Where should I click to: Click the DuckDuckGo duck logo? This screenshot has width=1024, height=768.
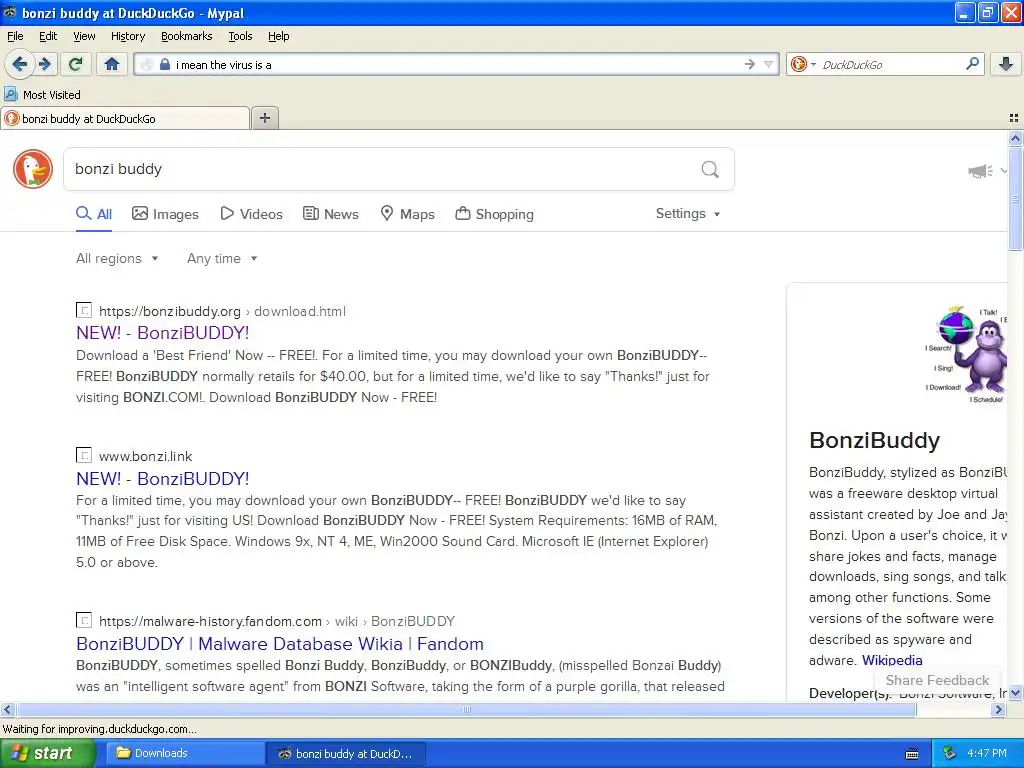[33, 168]
